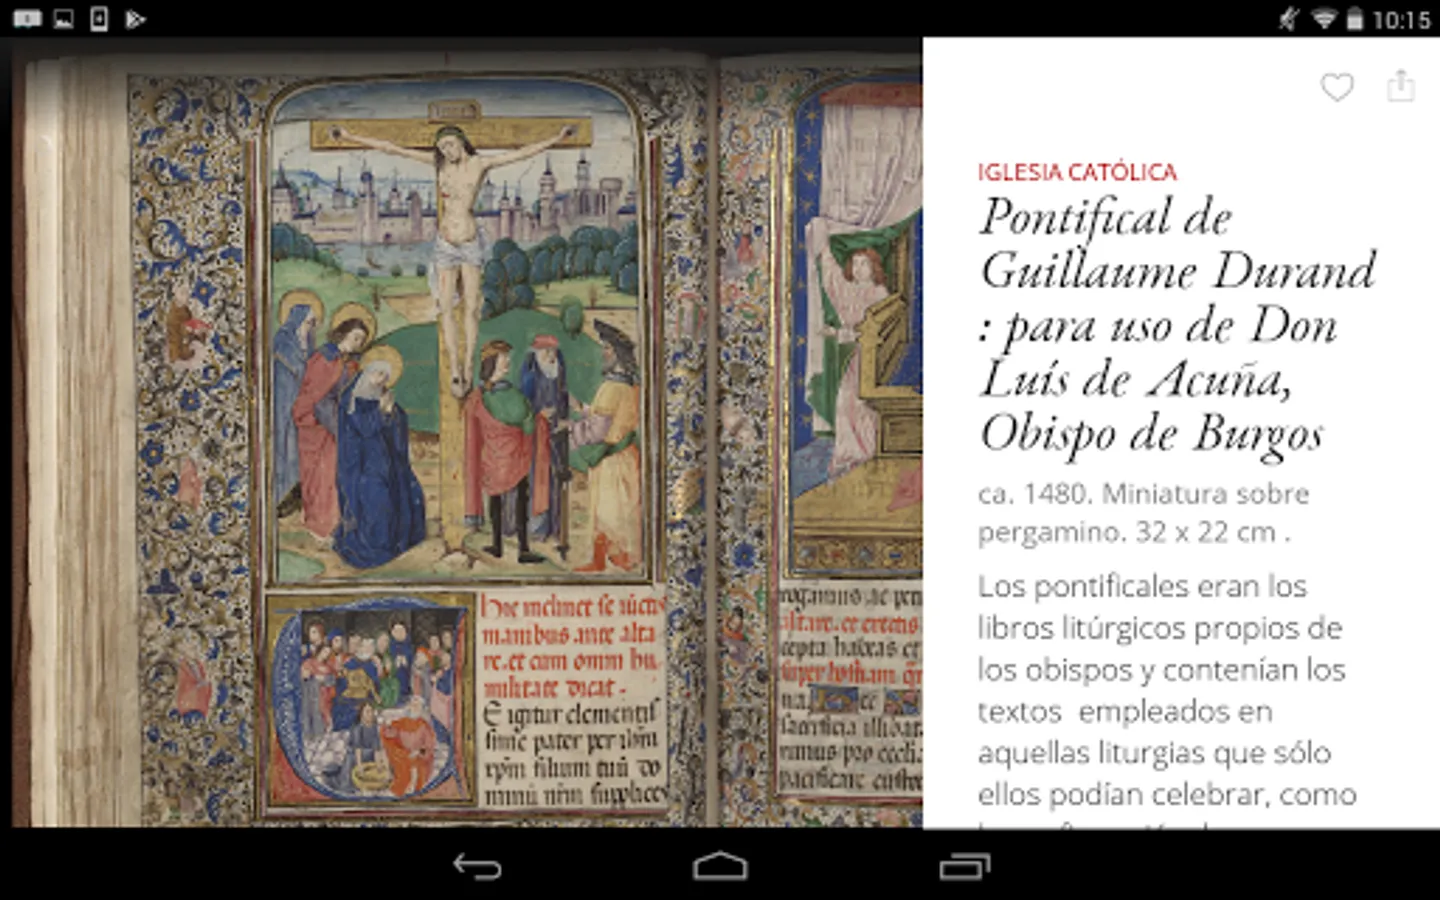Screen dimensions: 1440x900
Task: Tap the Android back button
Action: point(477,866)
